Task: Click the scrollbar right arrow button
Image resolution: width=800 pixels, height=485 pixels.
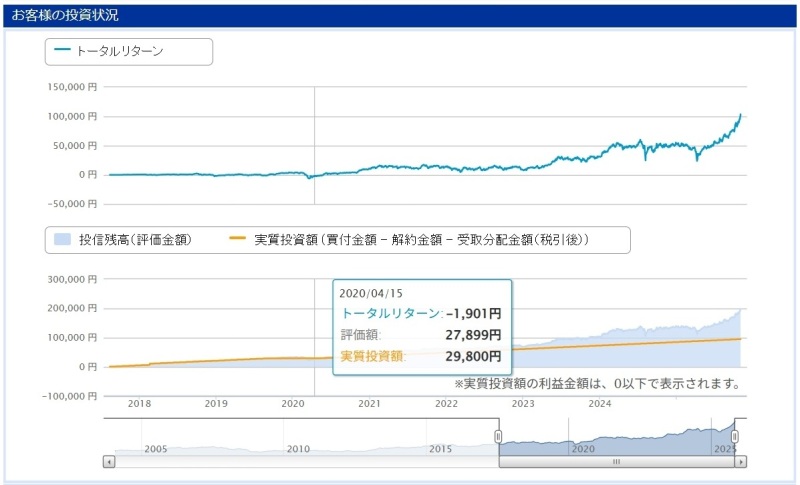Action: coord(741,462)
